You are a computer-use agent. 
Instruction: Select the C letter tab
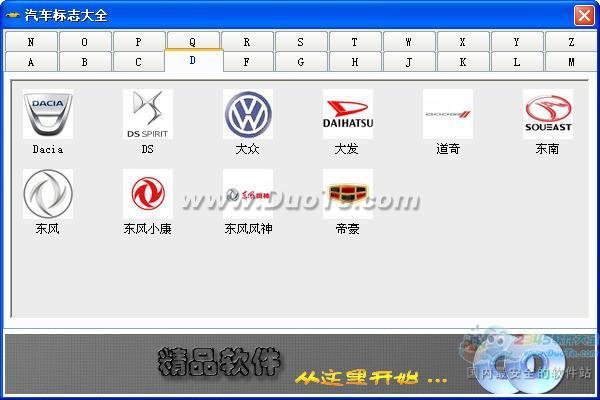139,62
